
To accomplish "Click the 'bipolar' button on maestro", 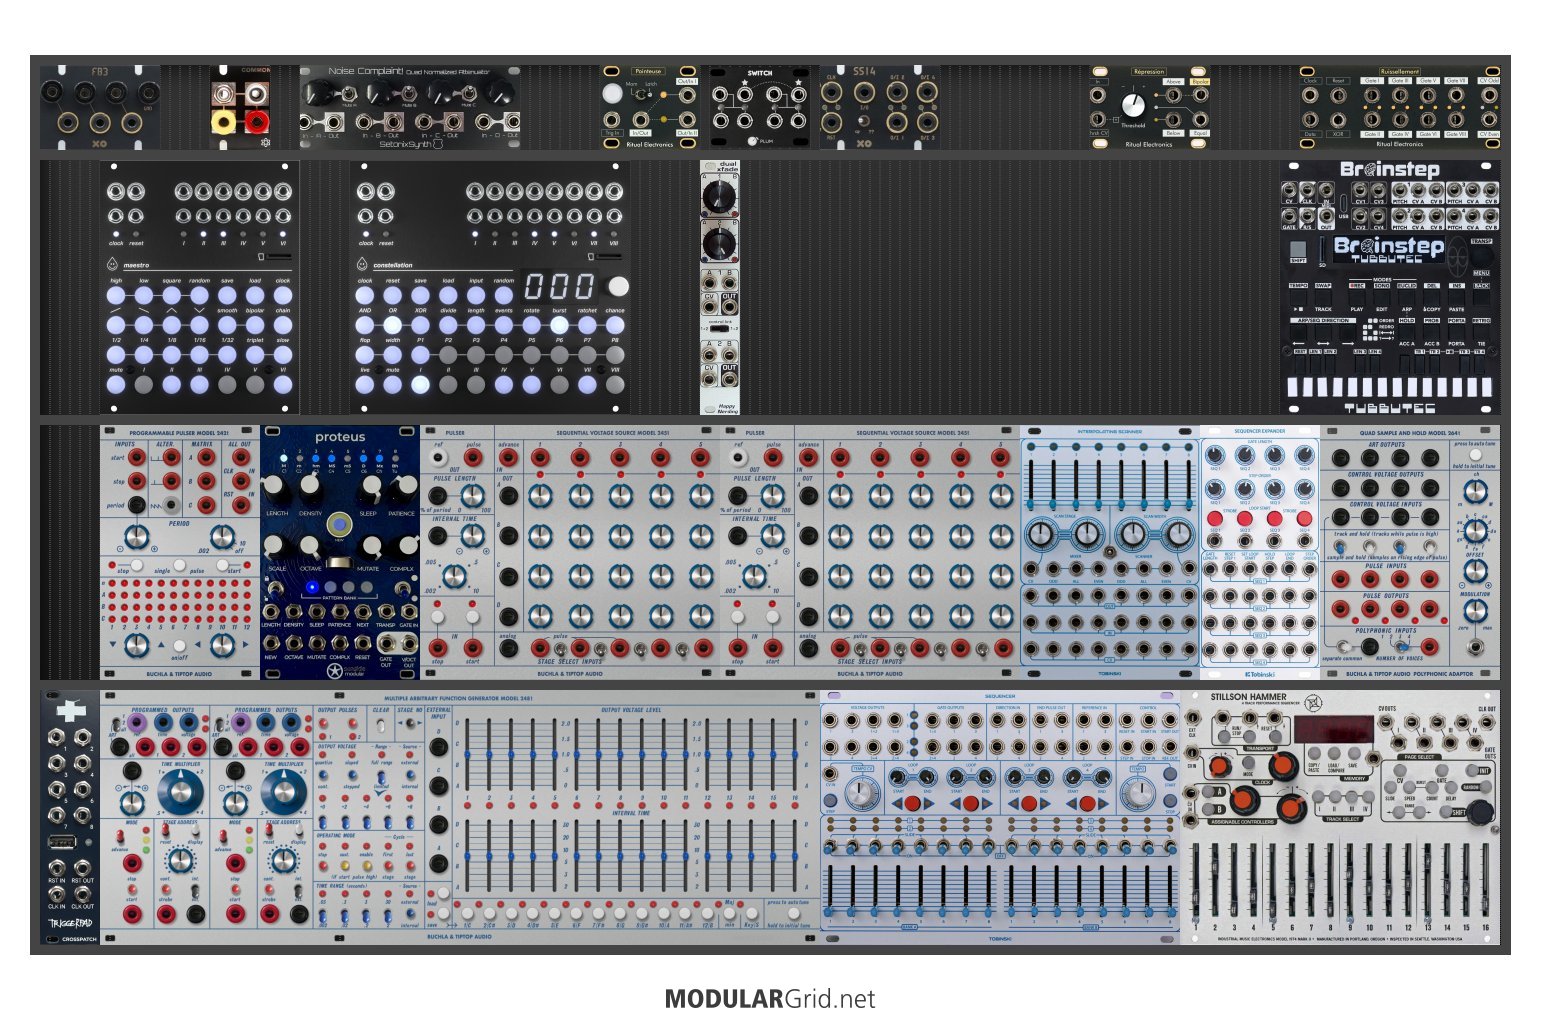I will click(255, 325).
